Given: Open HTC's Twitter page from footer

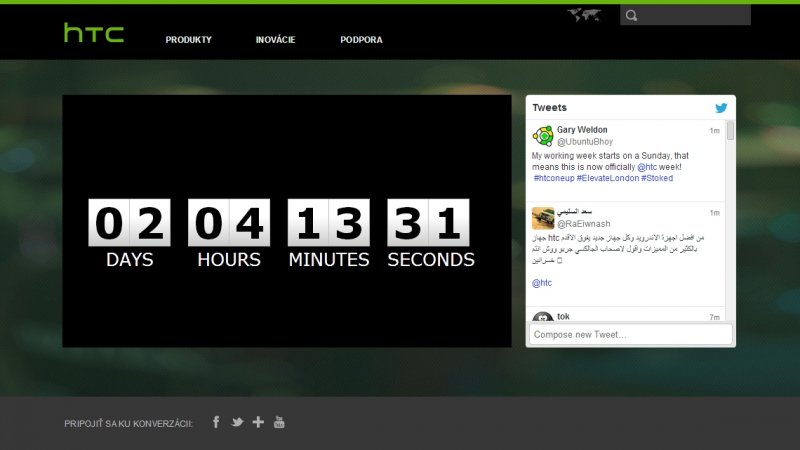Looking at the screenshot, I should pyautogui.click(x=237, y=422).
